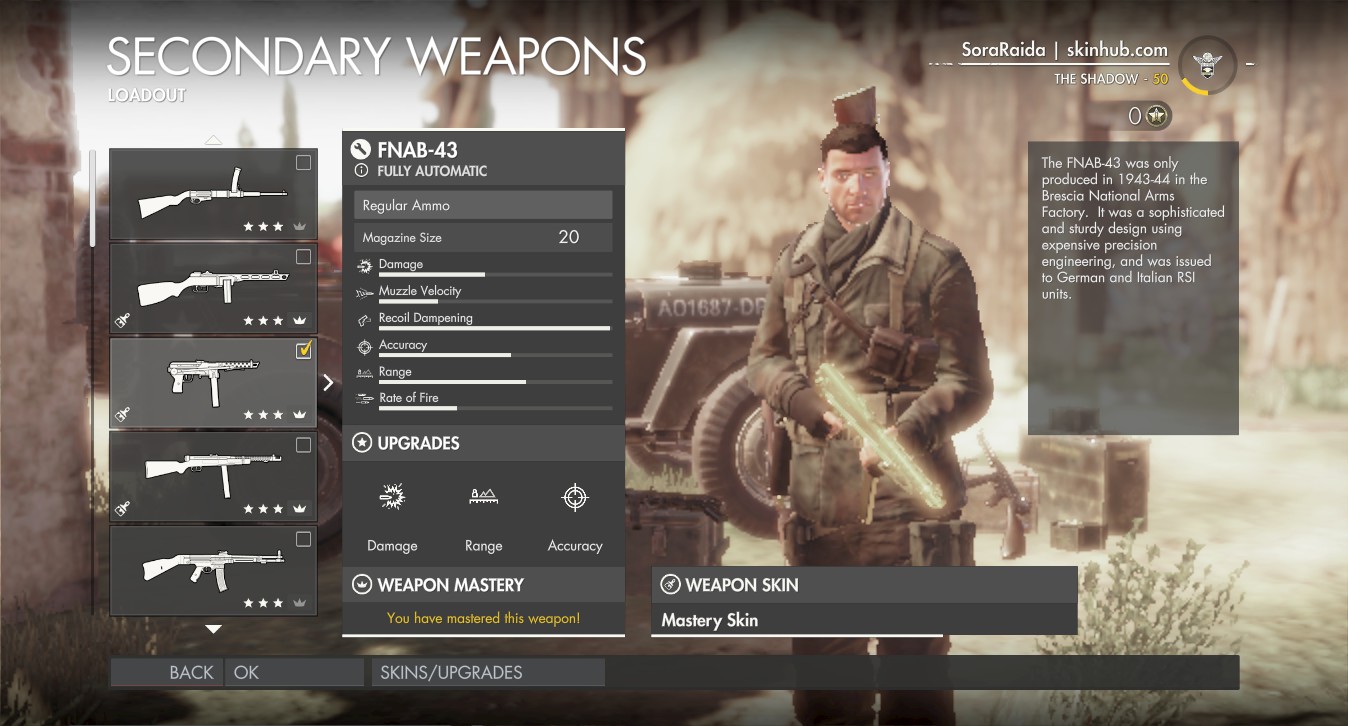Viewport: 1348px width, 726px height.
Task: Check the first weapon's selection checkbox
Action: (x=303, y=163)
